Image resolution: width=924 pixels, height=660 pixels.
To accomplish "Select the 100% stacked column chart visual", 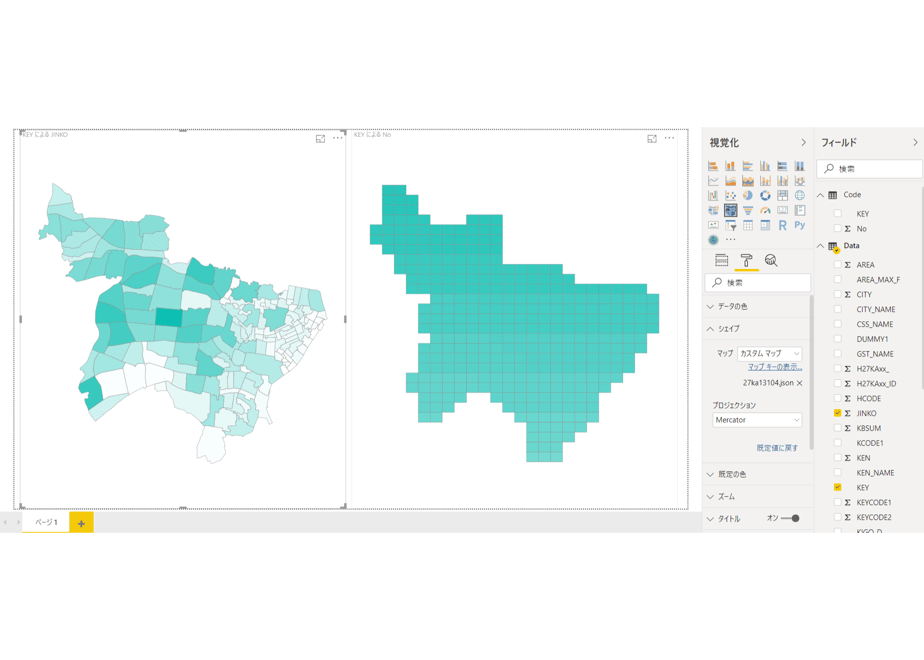I will [800, 166].
